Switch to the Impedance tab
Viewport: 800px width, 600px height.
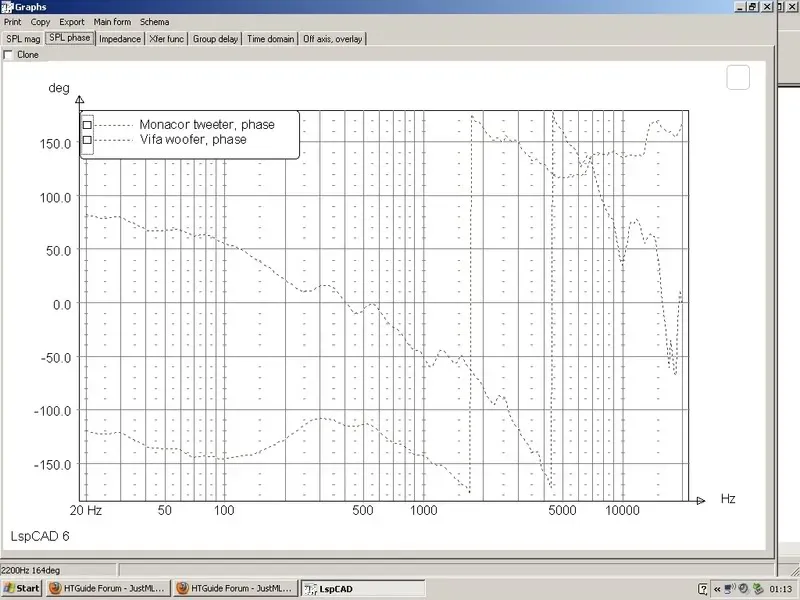click(x=120, y=39)
